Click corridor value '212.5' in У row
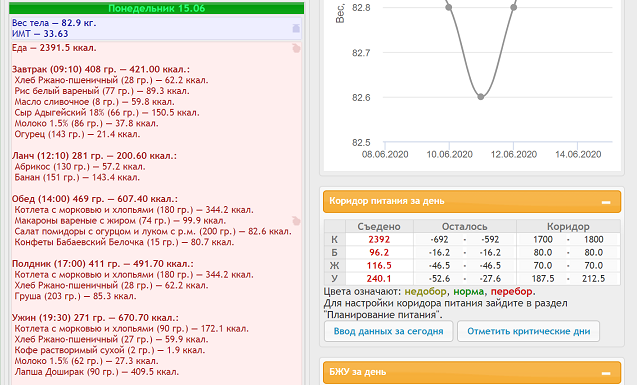The image size is (637, 385). [594, 279]
